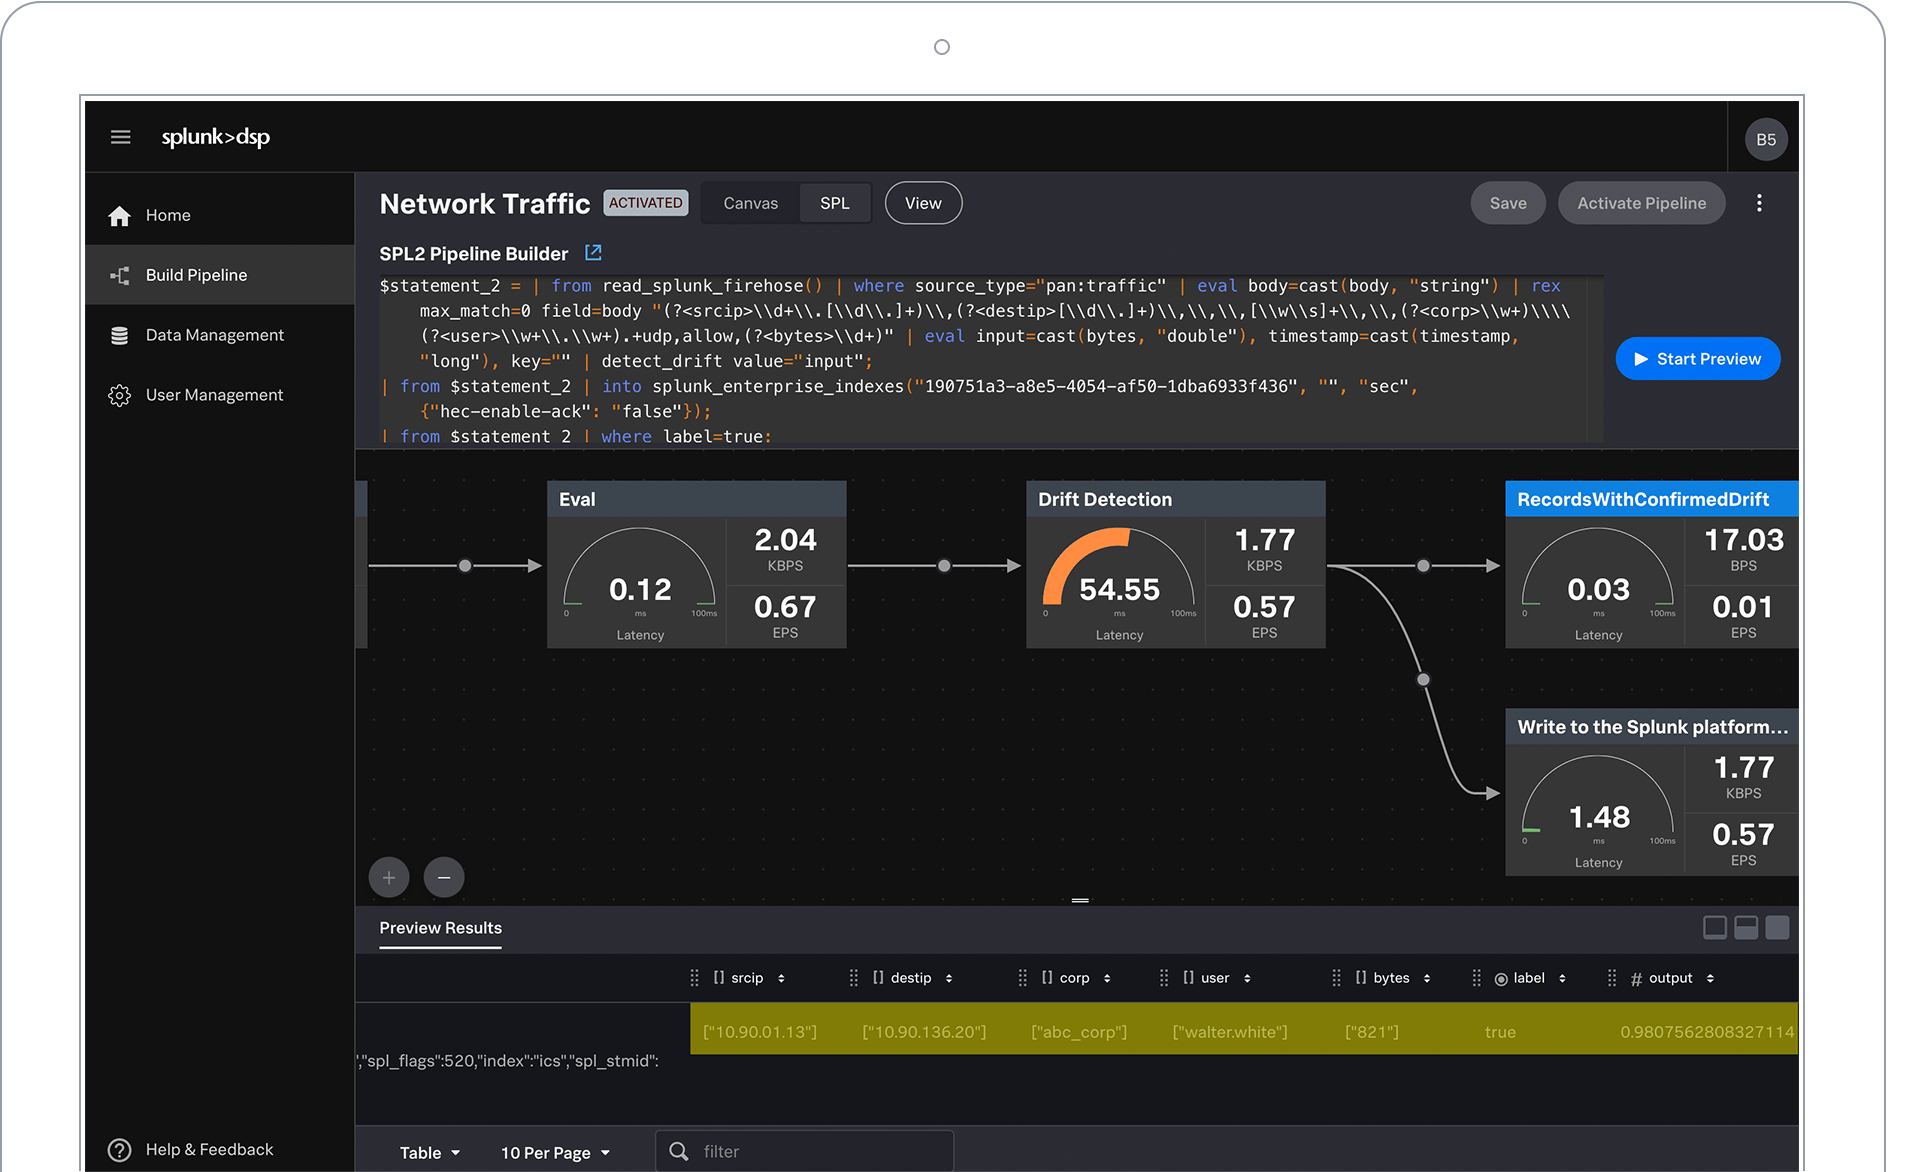Screen dimensions: 1920x1172
Task: Click the search magnifier icon in filter
Action: pos(679,1151)
